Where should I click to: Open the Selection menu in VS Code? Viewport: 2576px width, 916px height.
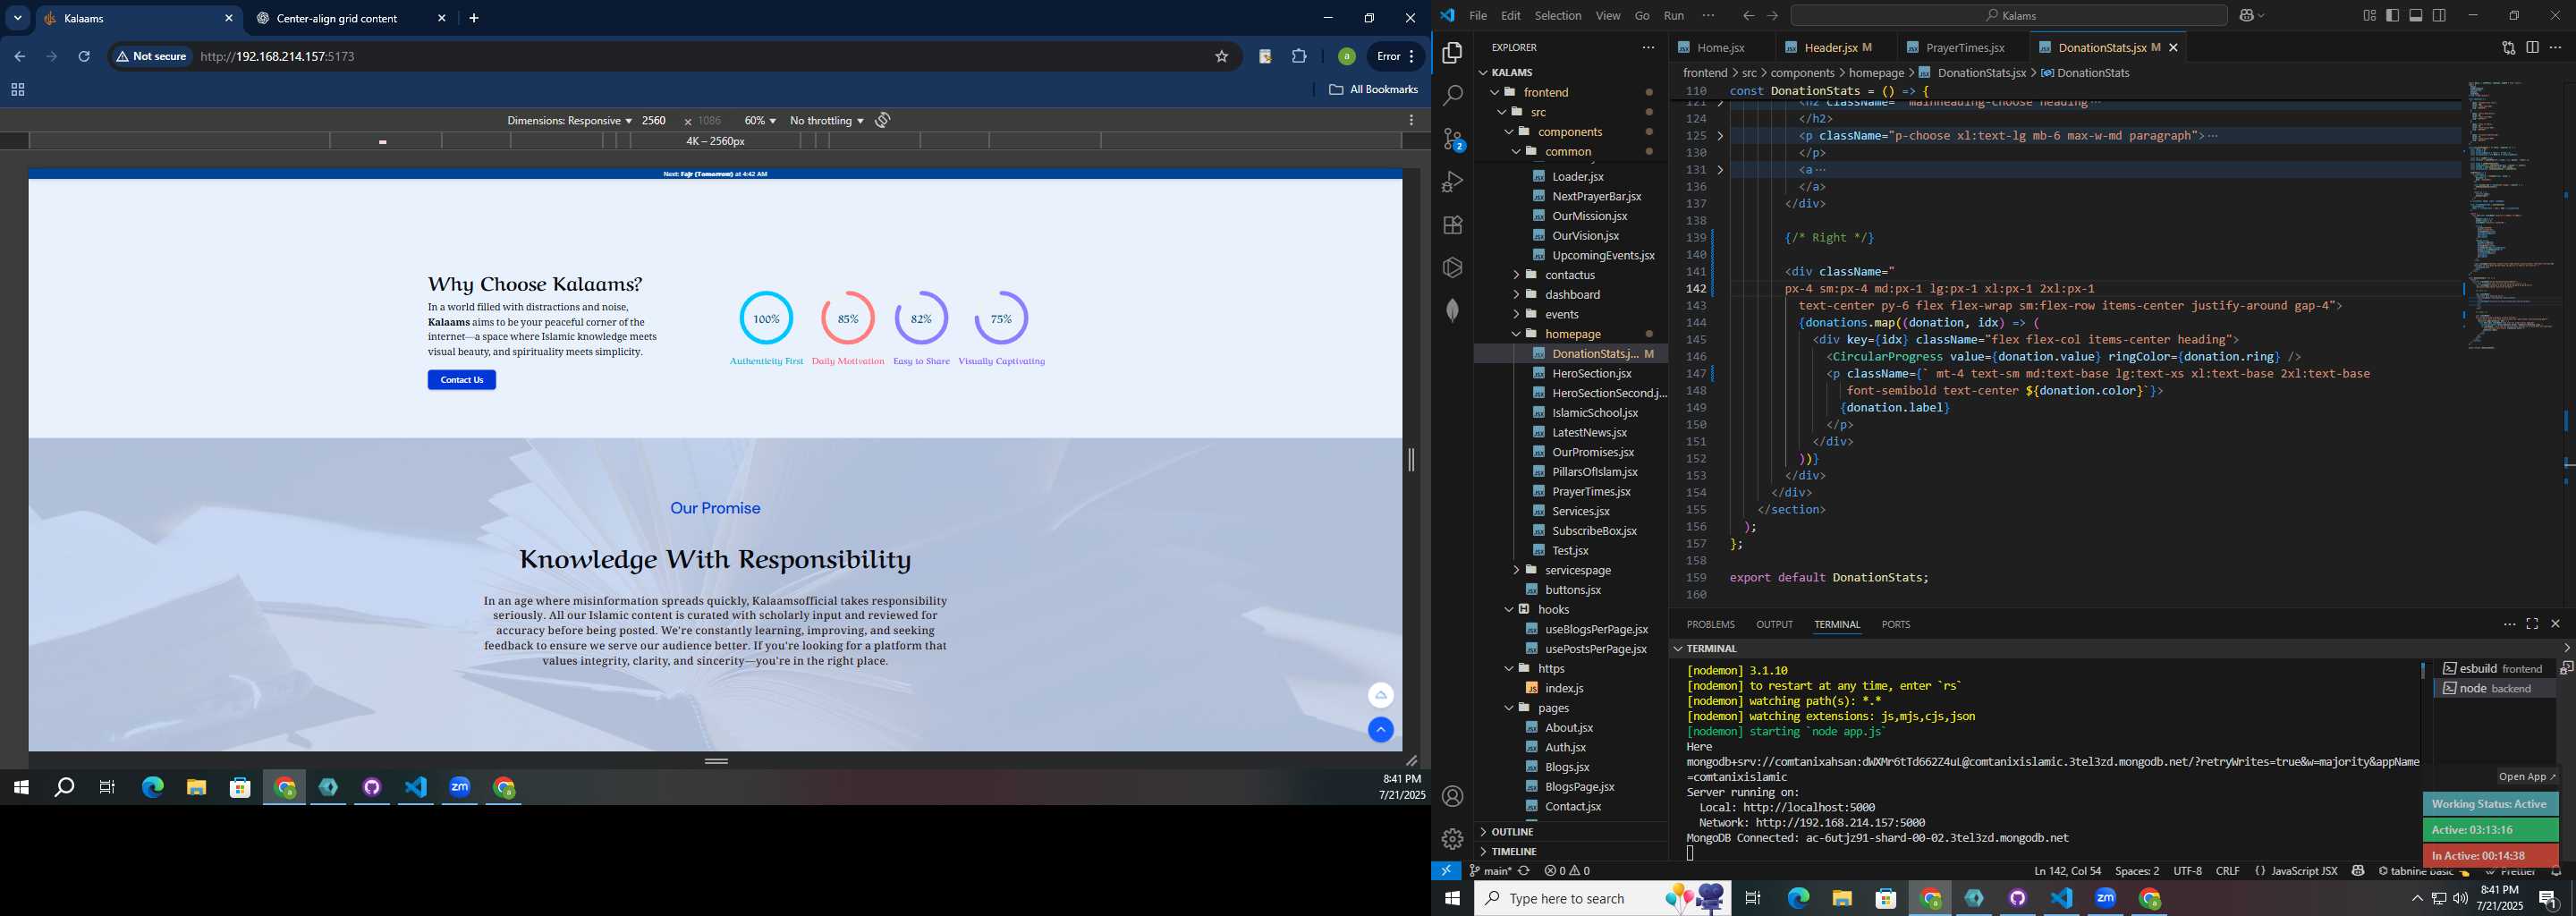coord(1558,15)
